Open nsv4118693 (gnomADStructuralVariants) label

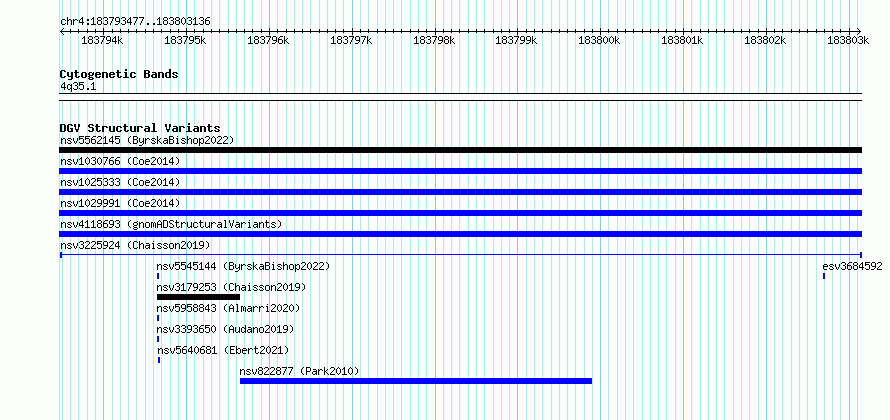point(171,224)
